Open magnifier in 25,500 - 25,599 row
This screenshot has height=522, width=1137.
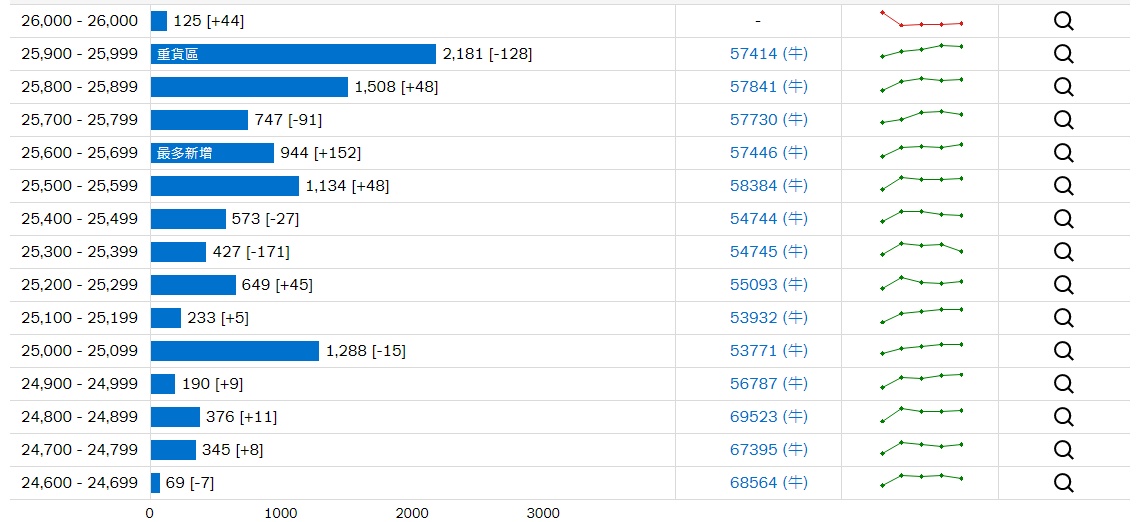click(x=1063, y=186)
